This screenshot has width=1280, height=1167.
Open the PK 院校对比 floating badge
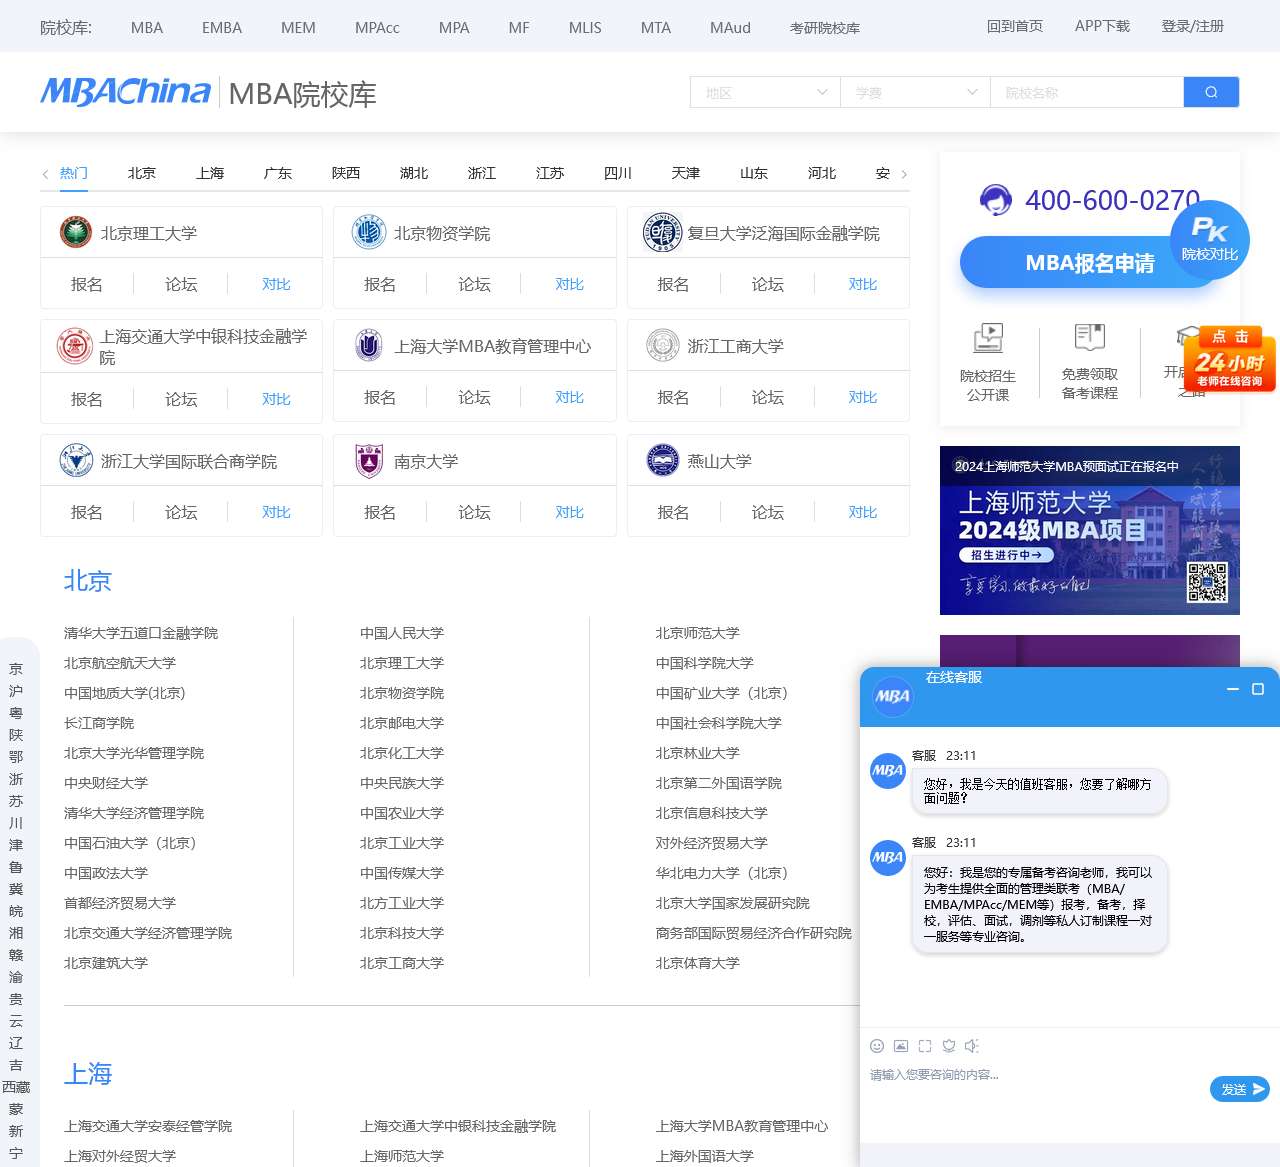pyautogui.click(x=1210, y=238)
